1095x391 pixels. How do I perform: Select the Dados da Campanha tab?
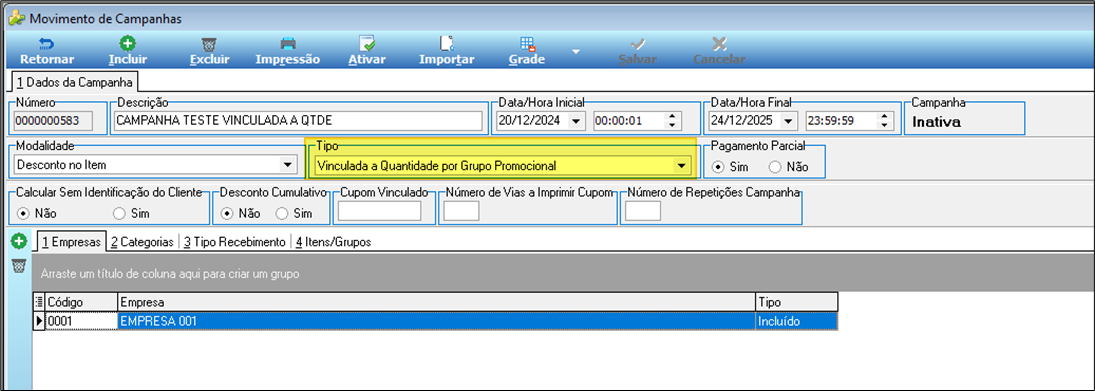pyautogui.click(x=76, y=82)
